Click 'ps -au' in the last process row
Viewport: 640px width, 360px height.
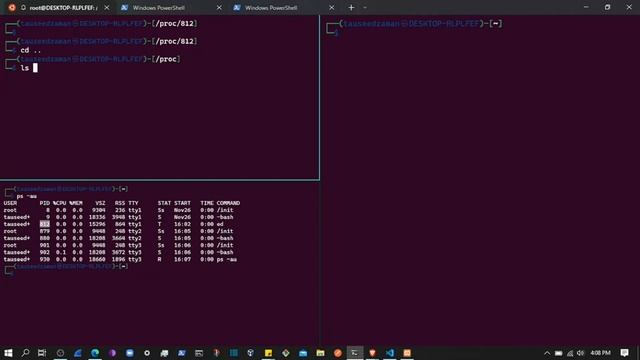(x=227, y=259)
